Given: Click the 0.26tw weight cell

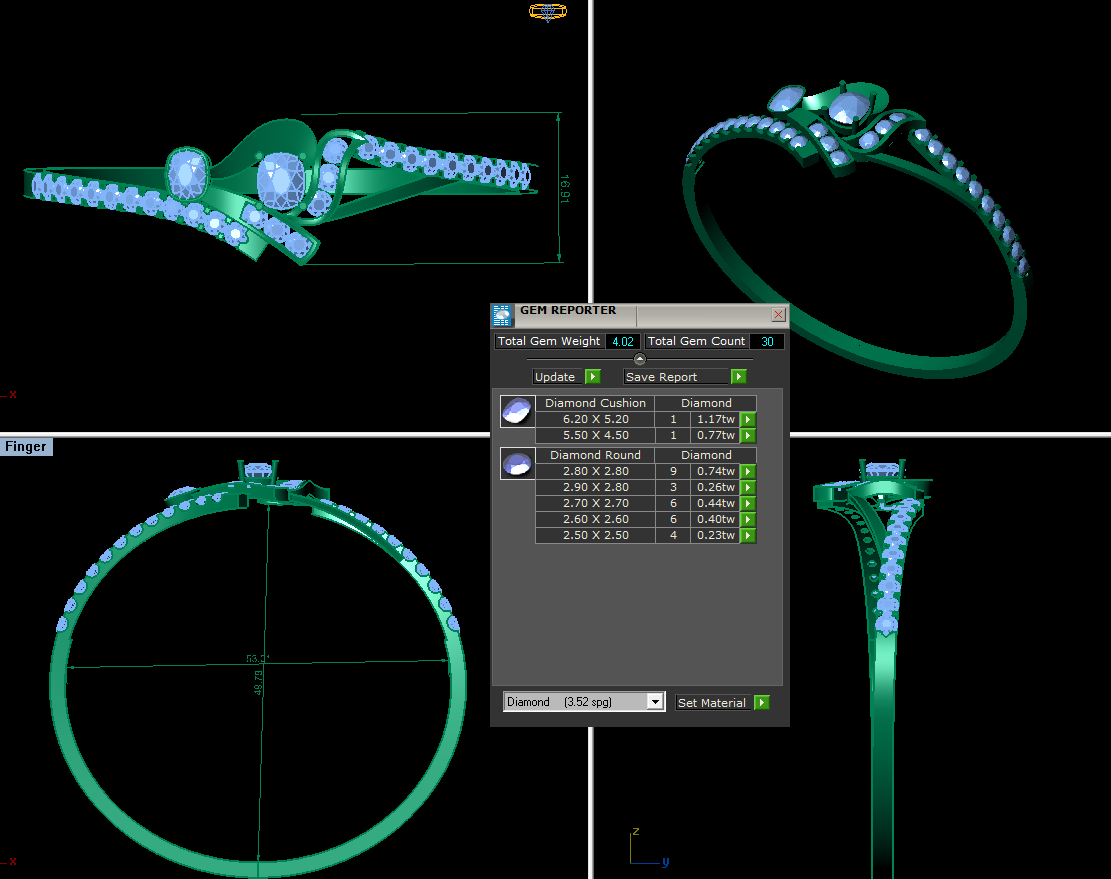Looking at the screenshot, I should pyautogui.click(x=716, y=487).
